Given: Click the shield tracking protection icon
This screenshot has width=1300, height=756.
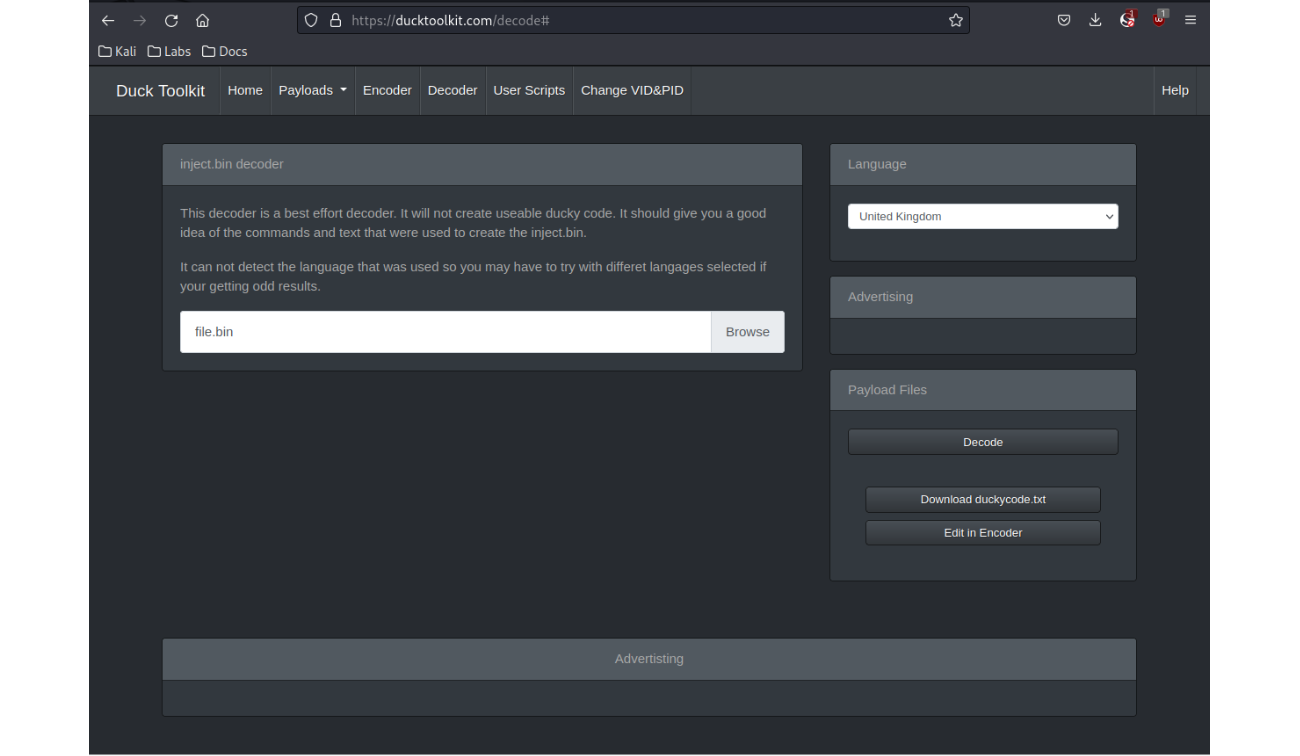Looking at the screenshot, I should [x=312, y=20].
